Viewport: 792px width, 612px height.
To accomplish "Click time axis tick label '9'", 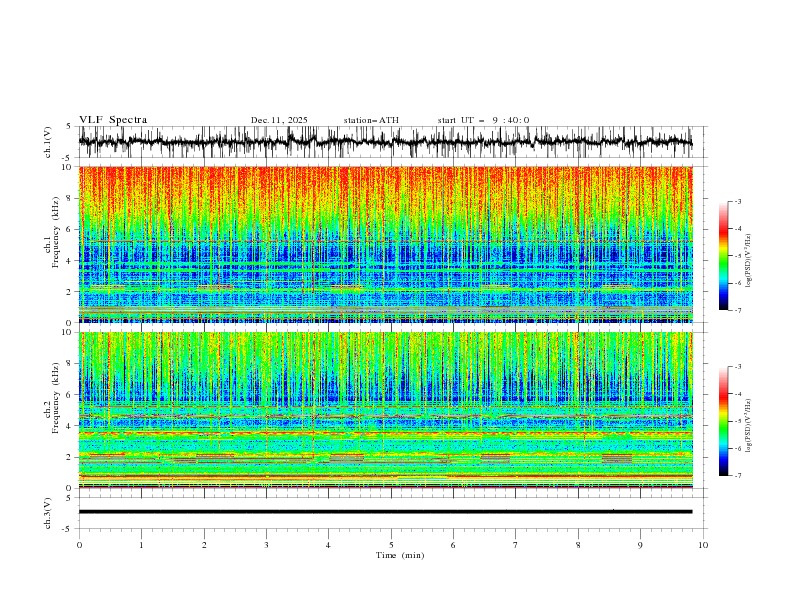I will coord(640,545).
